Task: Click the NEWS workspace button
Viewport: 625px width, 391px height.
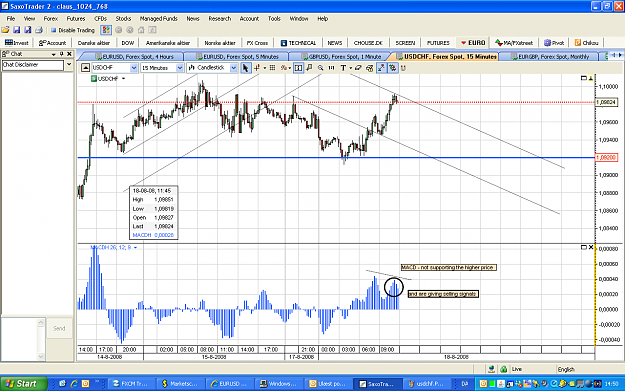Action: 334,43
